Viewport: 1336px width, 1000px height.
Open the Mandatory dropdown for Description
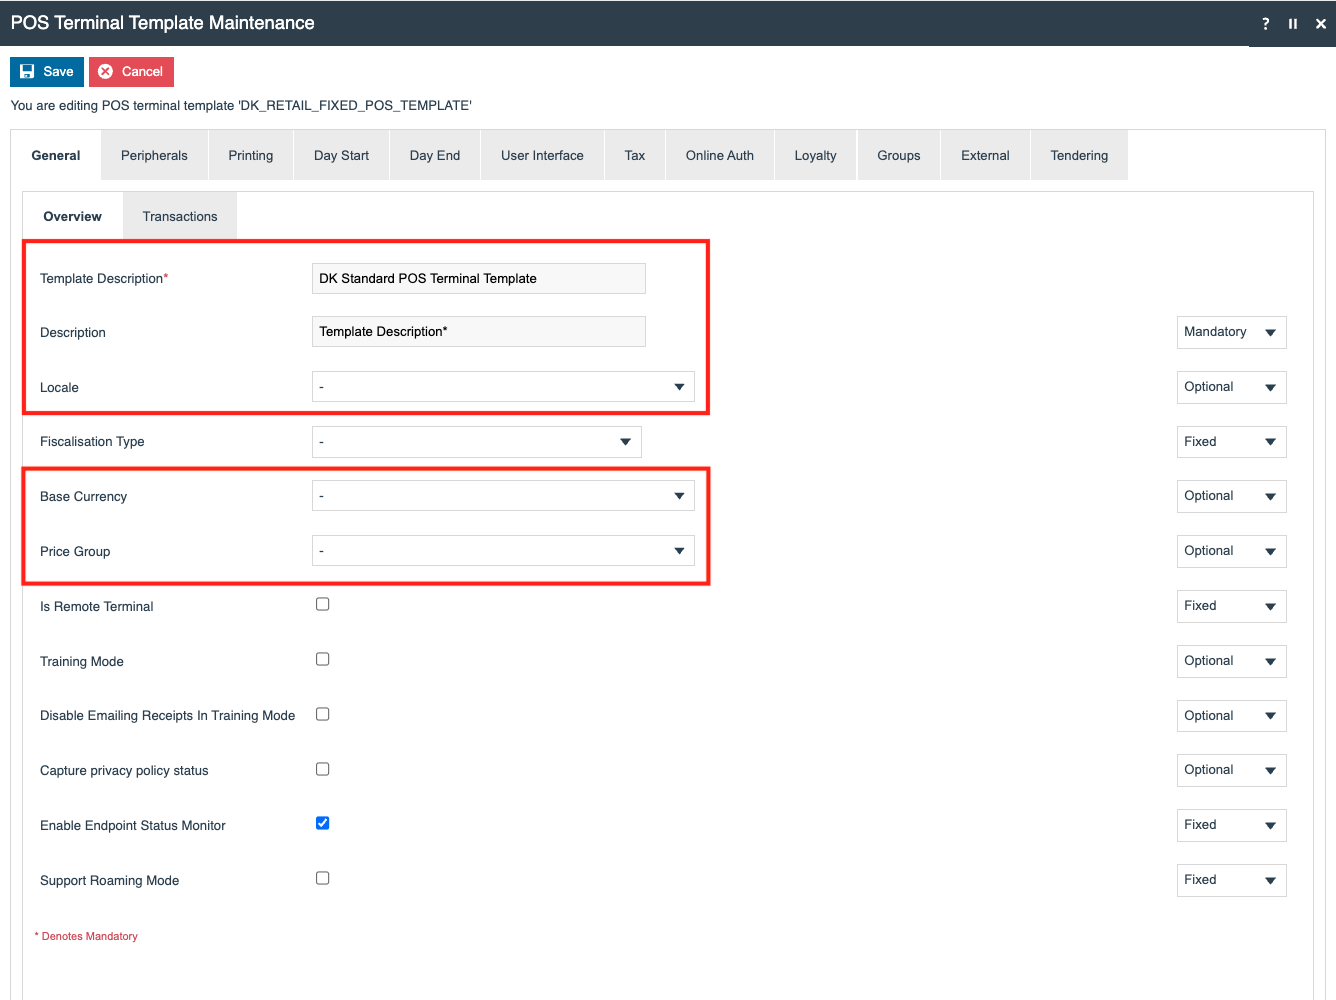tap(1232, 332)
